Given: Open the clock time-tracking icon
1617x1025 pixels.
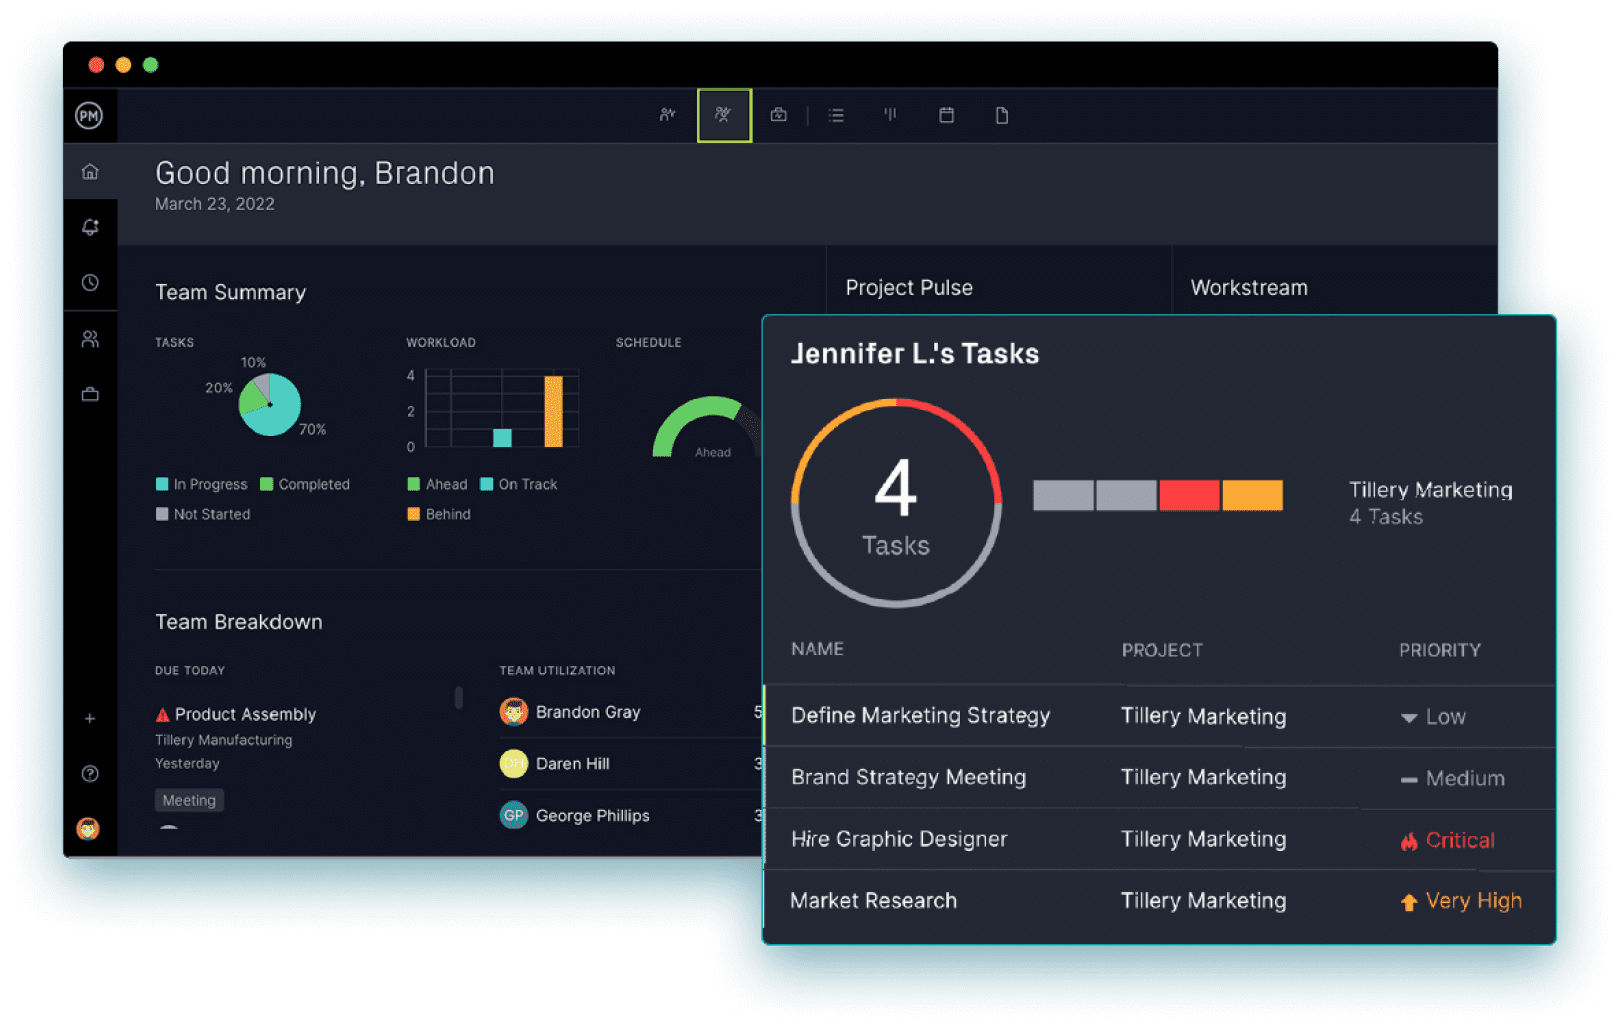Looking at the screenshot, I should [x=90, y=283].
